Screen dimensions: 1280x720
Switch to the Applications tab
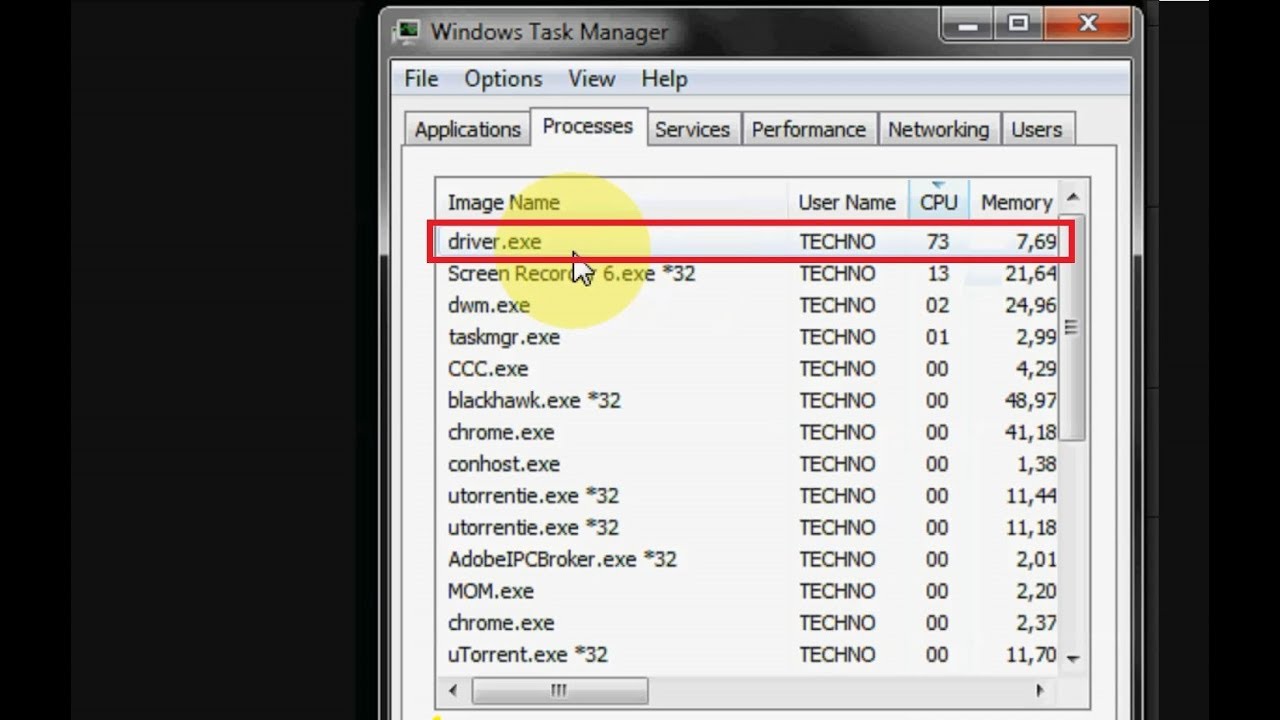(x=467, y=130)
